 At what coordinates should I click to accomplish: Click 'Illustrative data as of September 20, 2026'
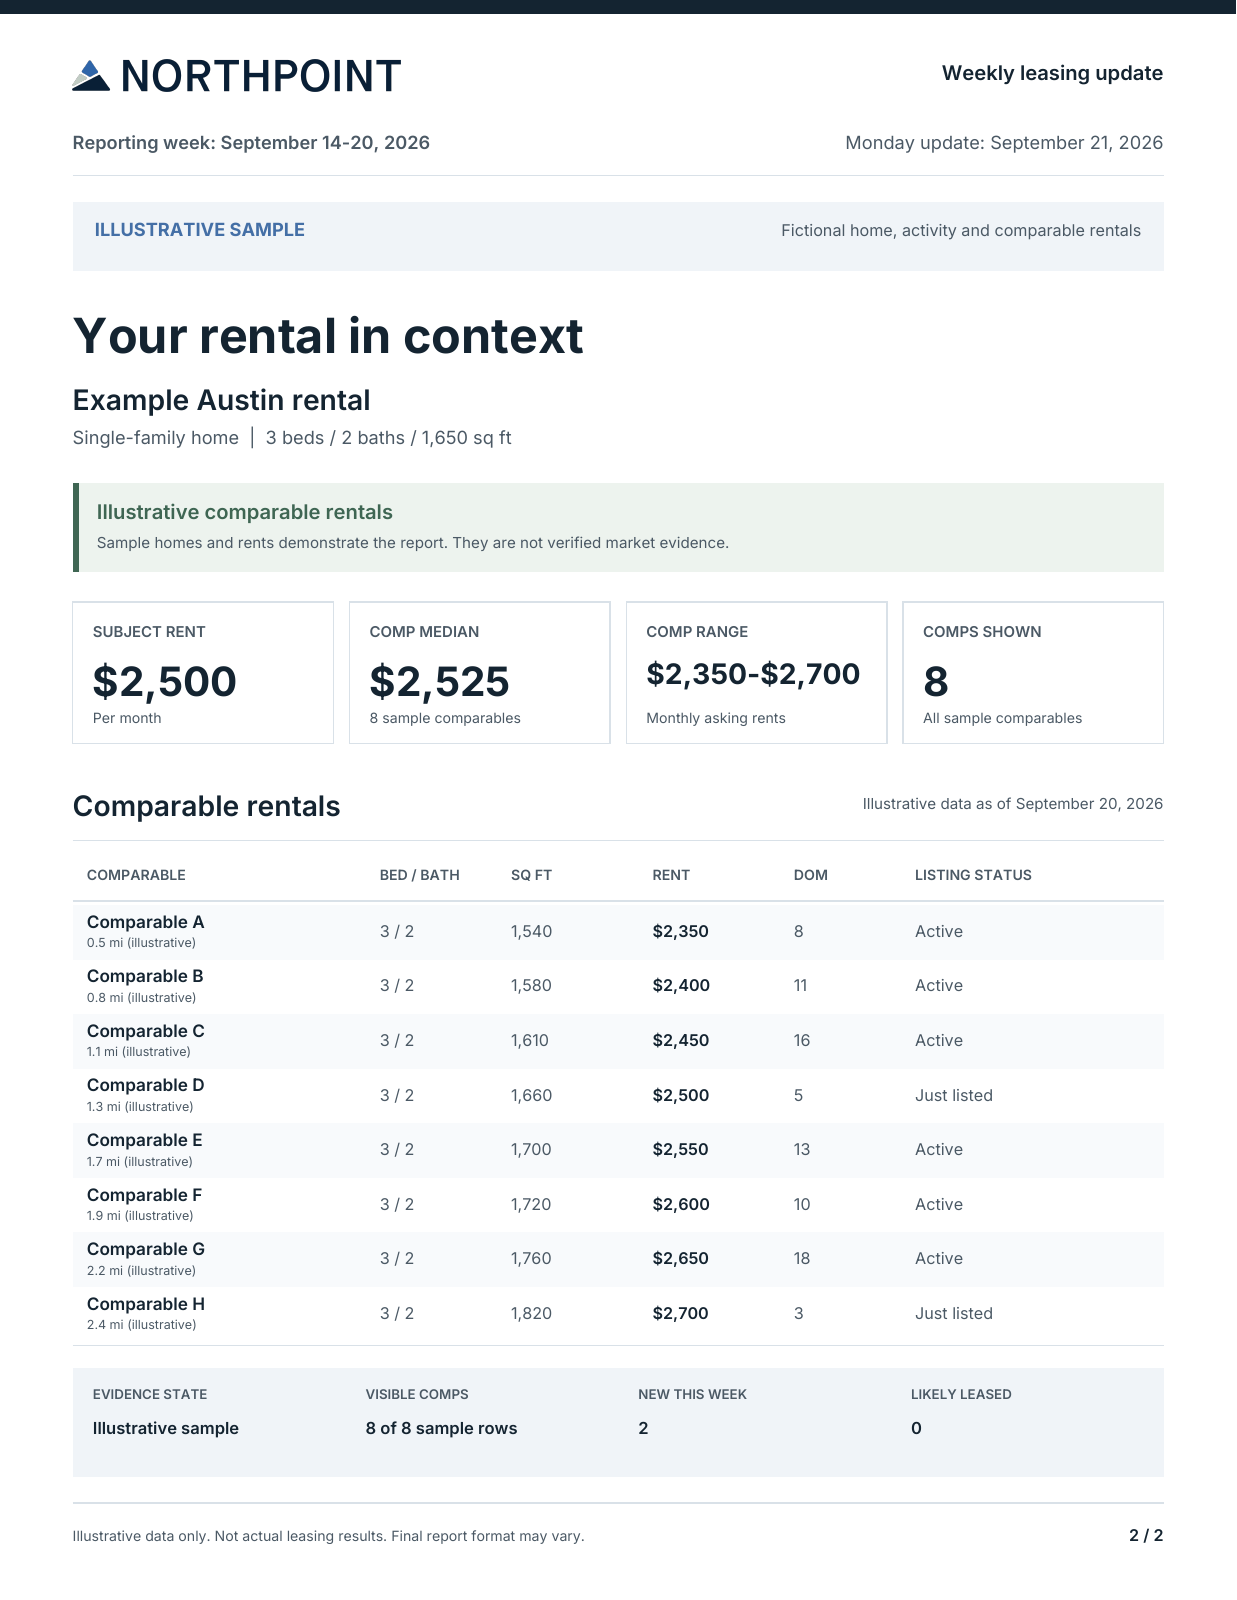(1013, 804)
